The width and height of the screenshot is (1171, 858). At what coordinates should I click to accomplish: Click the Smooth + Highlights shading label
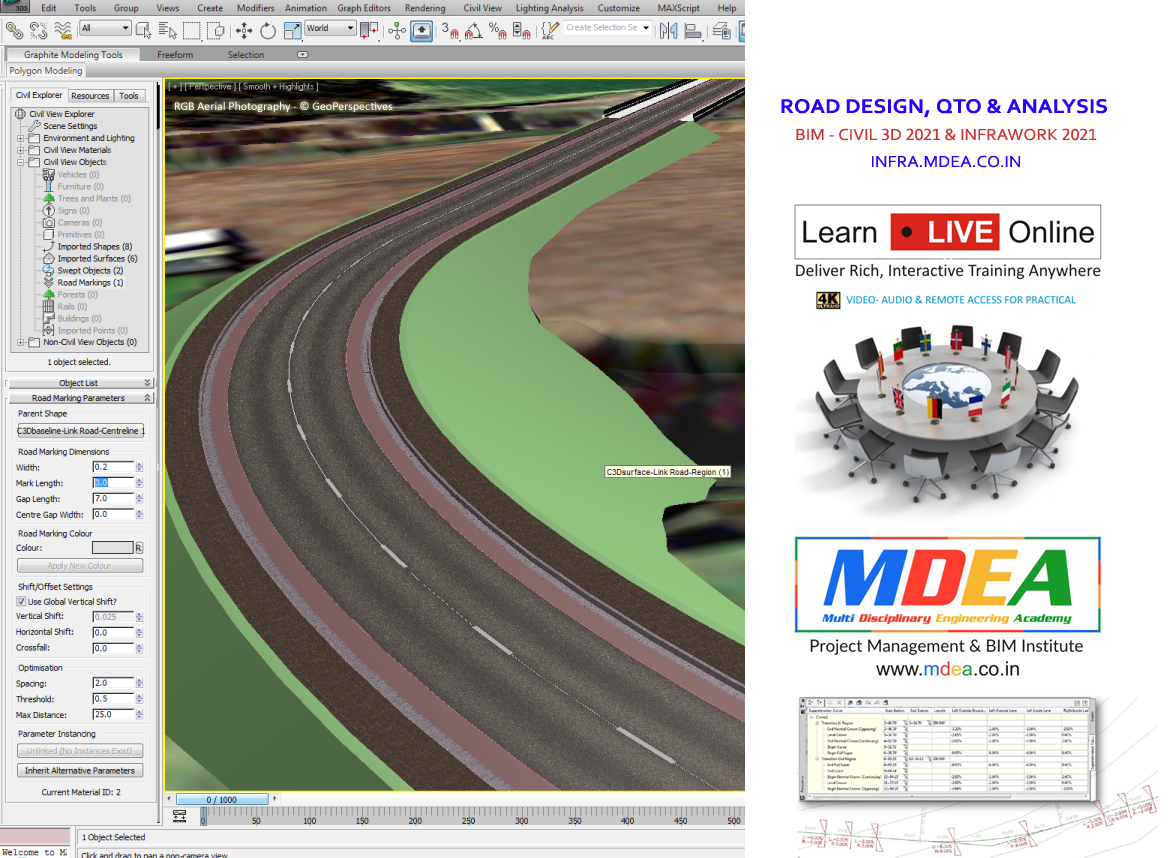point(280,87)
